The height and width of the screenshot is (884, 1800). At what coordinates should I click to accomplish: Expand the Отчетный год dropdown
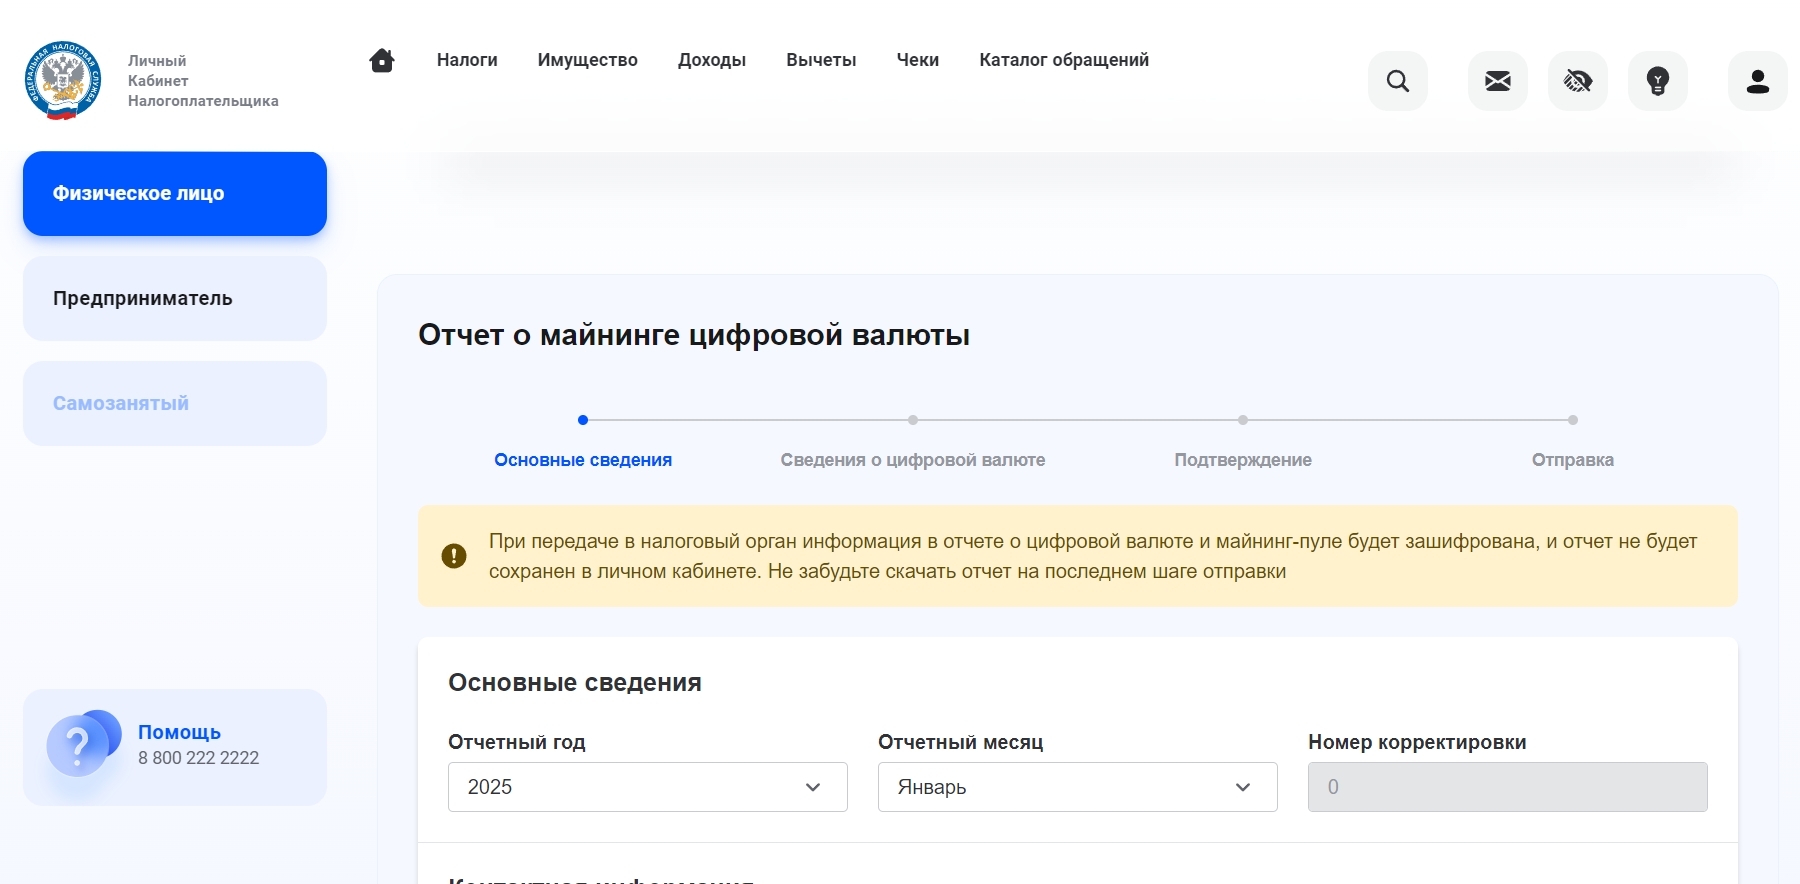coord(647,787)
